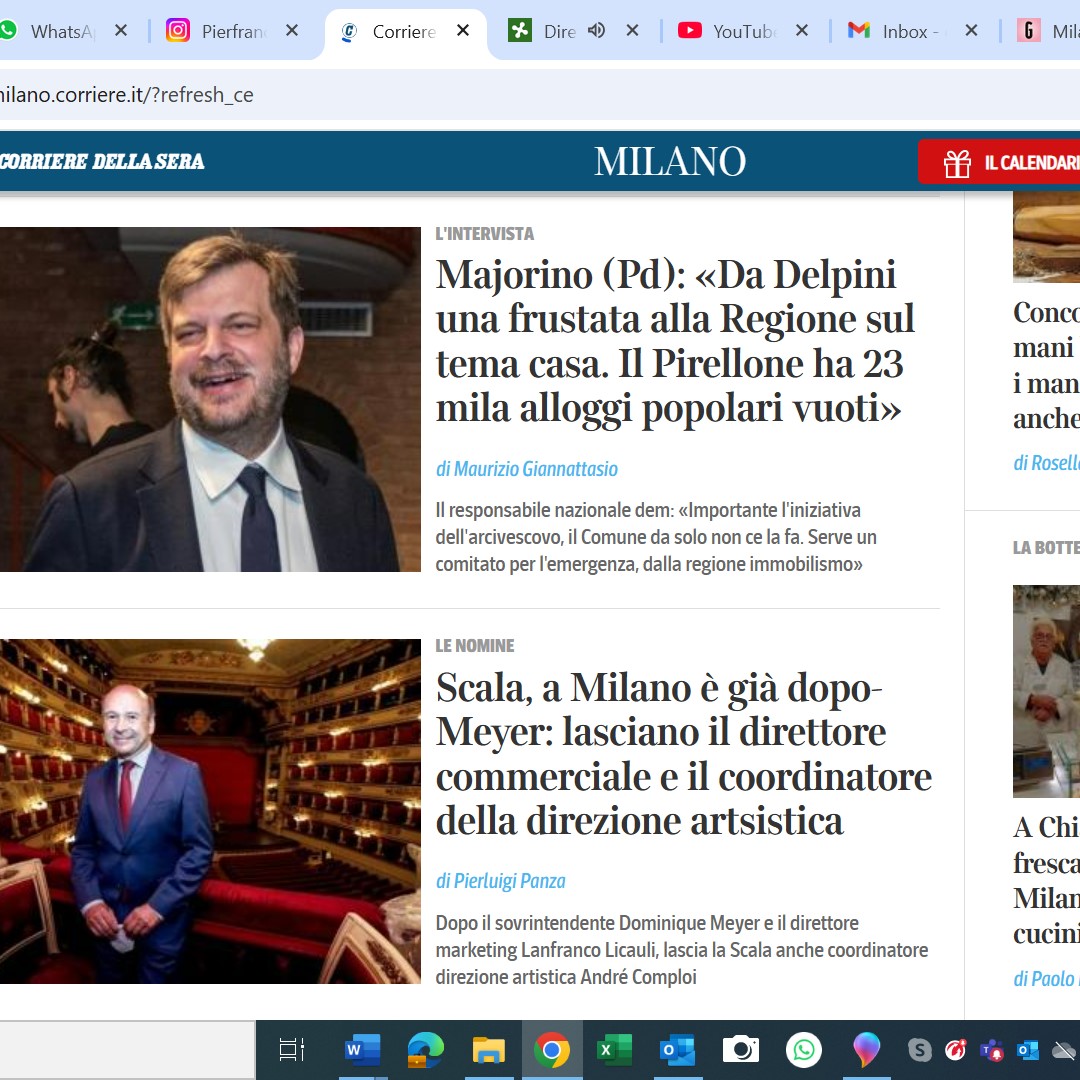Mute the audio icon on Dire tab
Screen dimensions: 1080x1080
[596, 30]
